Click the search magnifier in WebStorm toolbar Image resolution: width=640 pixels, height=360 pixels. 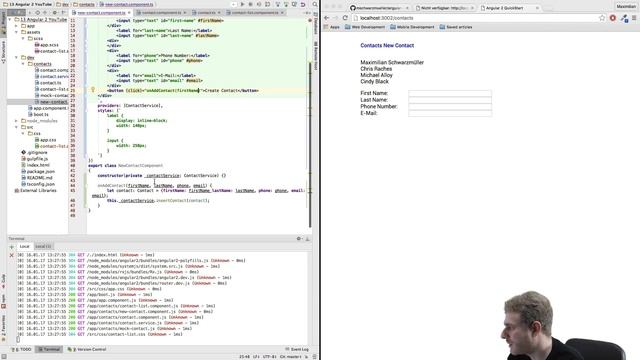(x=315, y=4)
